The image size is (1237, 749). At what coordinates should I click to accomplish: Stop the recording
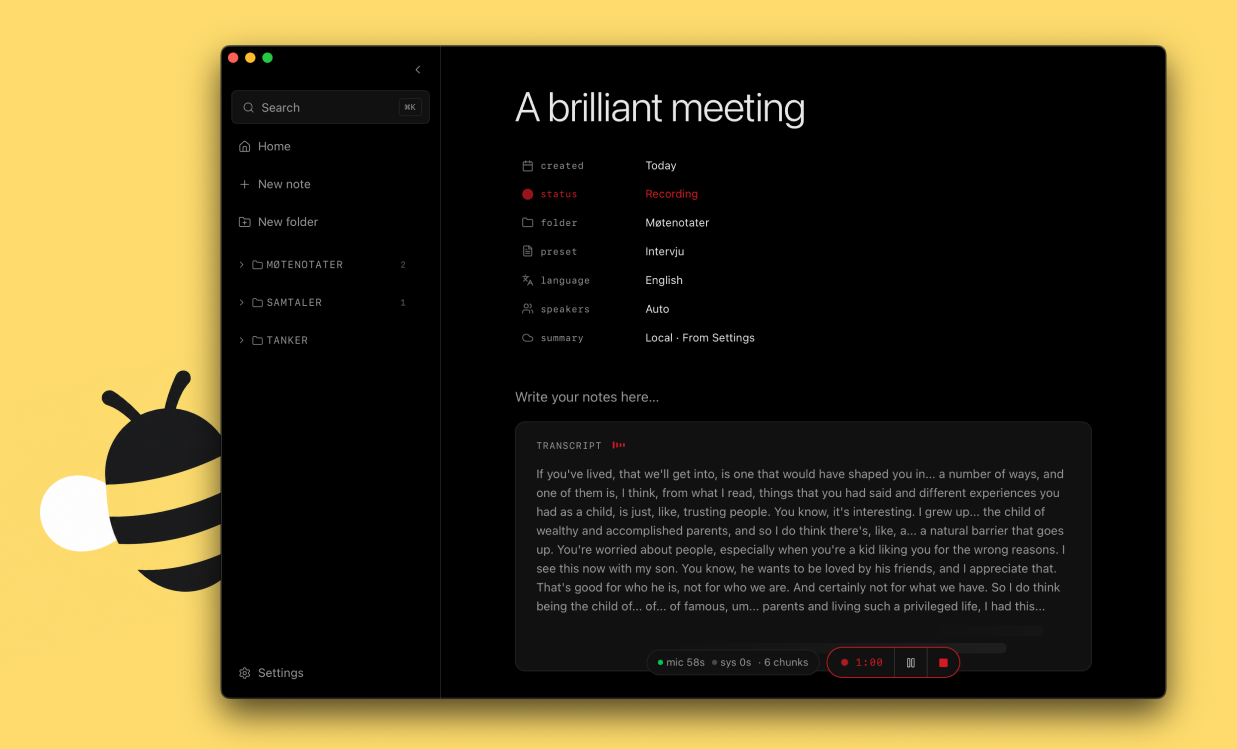coord(943,662)
